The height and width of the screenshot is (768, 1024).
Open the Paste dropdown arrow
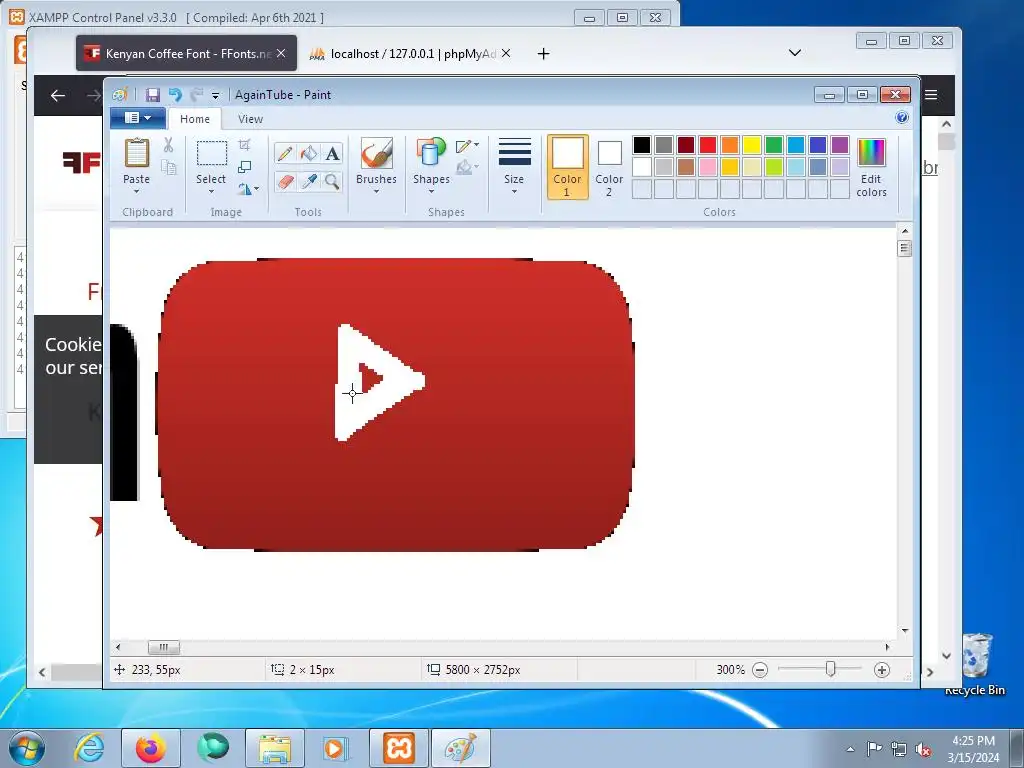tap(136, 191)
